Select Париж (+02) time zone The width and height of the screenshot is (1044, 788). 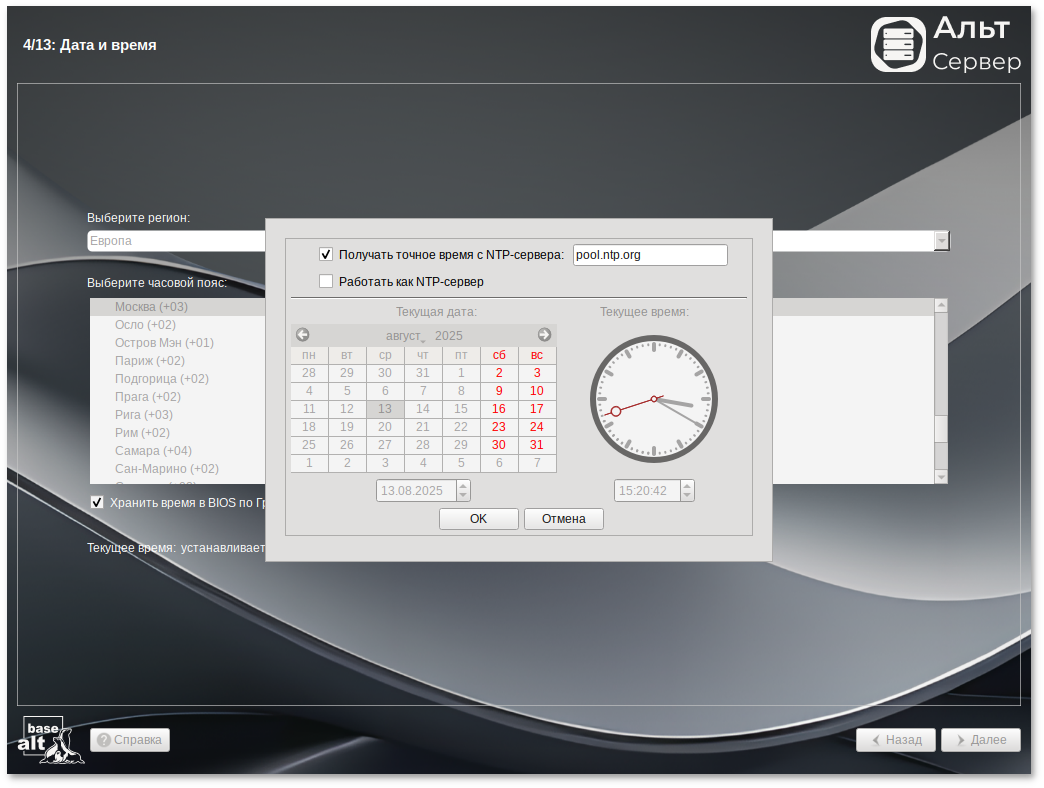(x=150, y=361)
